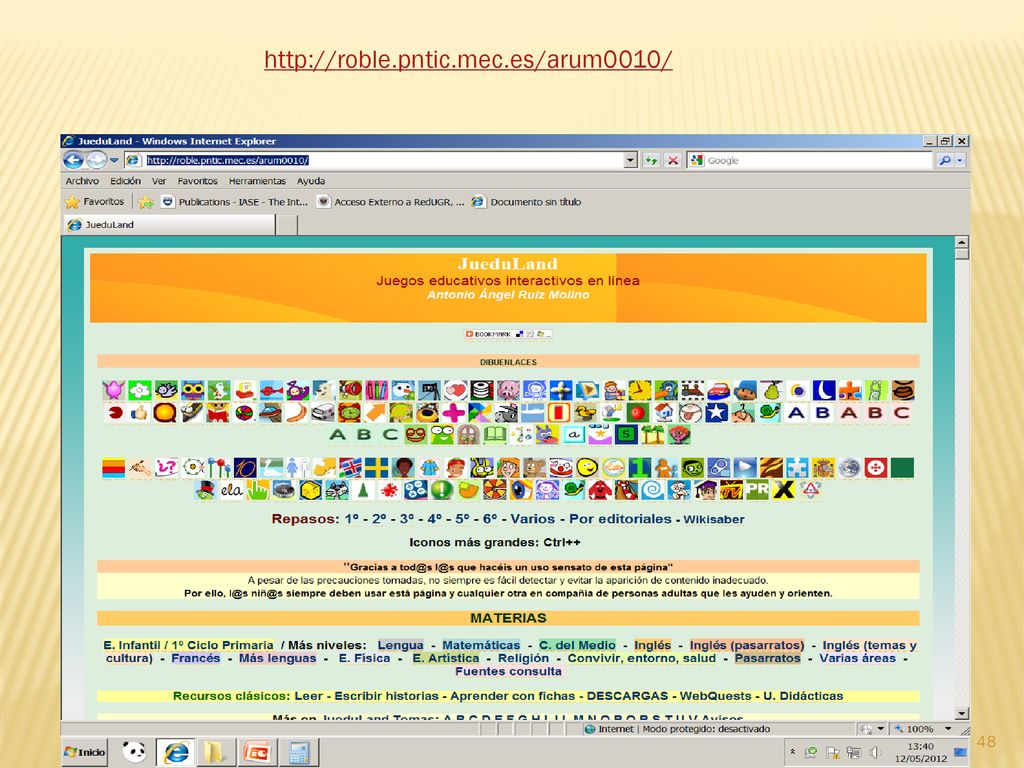
Task: Click the add-to-favorites-bar star icon
Action: (x=146, y=202)
